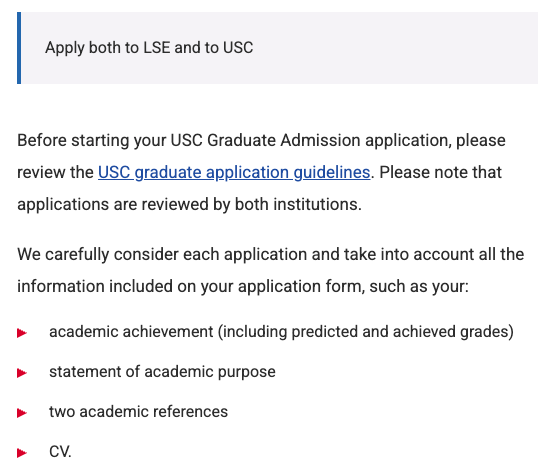Click the phrase 'information included on your application form'
The height and width of the screenshot is (470, 538).
[x=188, y=286]
